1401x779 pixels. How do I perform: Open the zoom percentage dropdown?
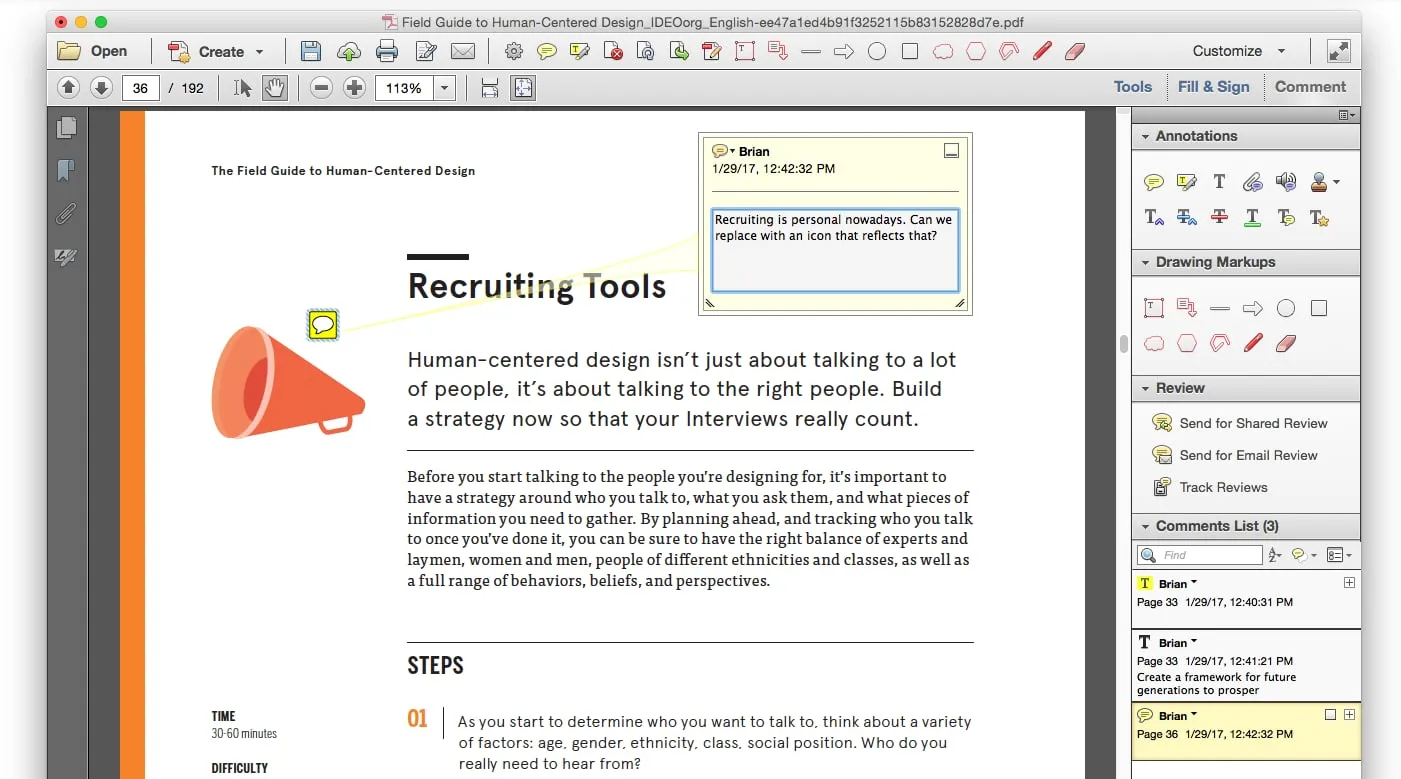coord(445,88)
